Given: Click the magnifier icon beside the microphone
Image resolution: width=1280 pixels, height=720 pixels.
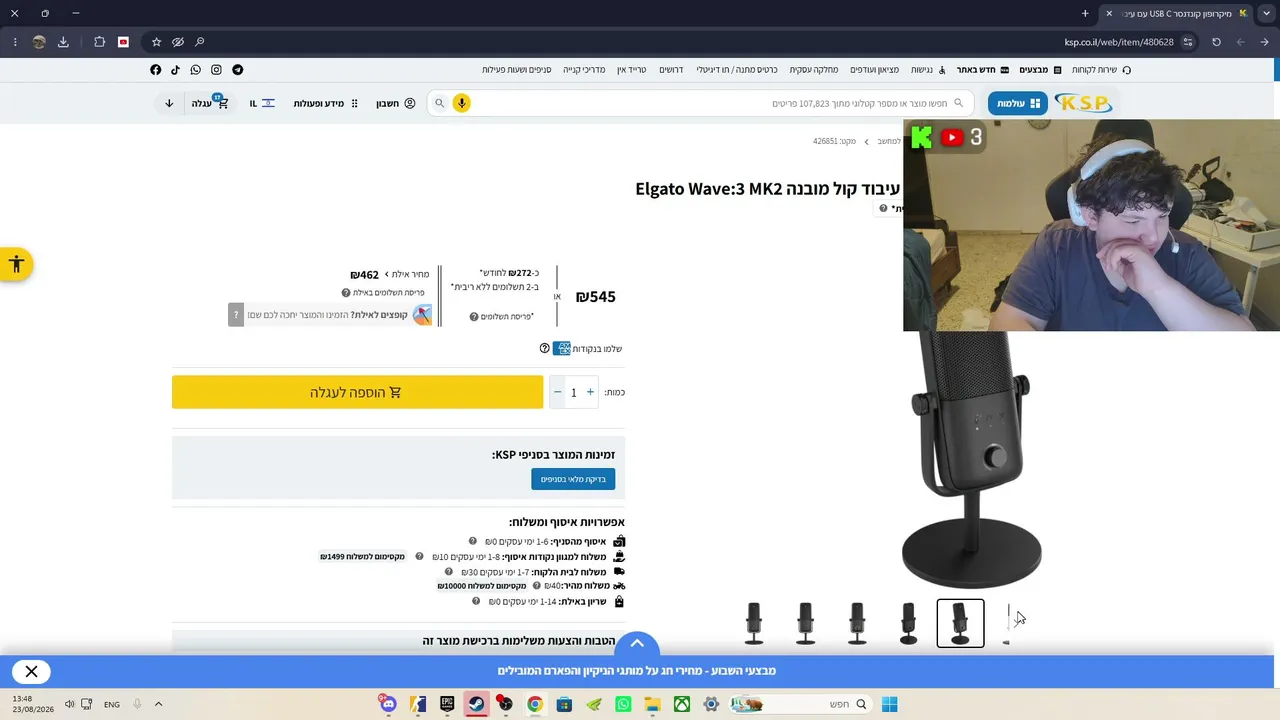Looking at the screenshot, I should pos(439,103).
